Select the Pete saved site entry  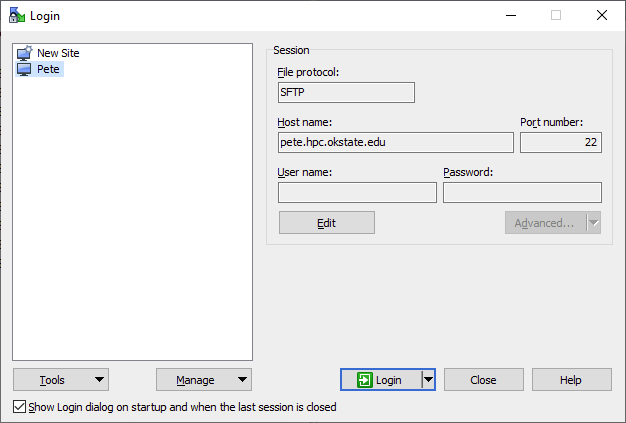(40, 69)
